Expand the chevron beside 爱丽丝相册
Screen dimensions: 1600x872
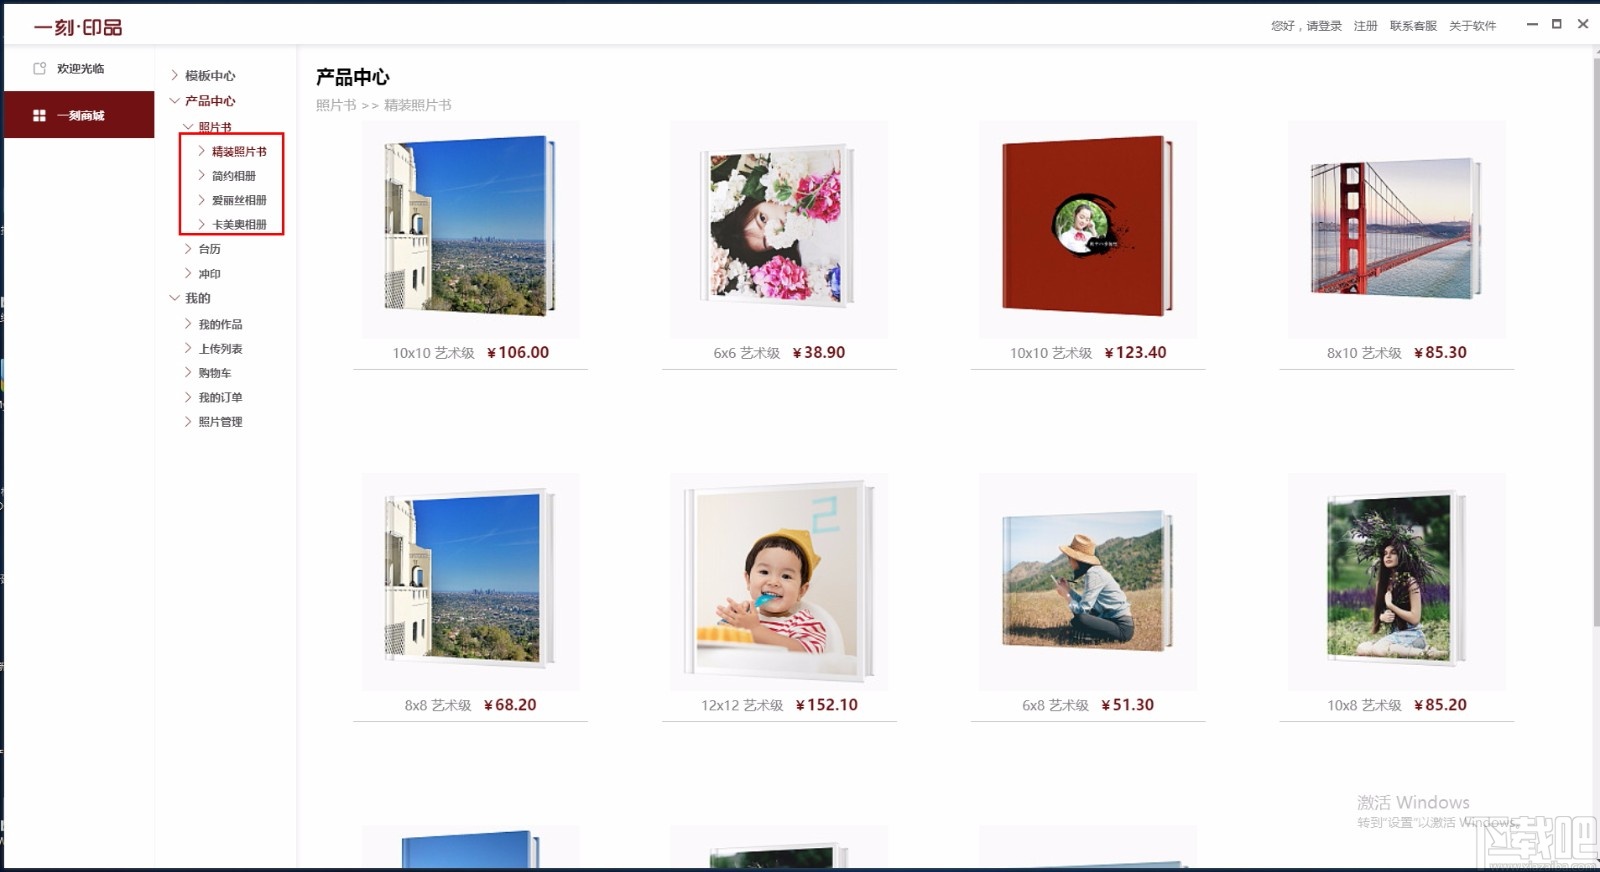(x=201, y=200)
